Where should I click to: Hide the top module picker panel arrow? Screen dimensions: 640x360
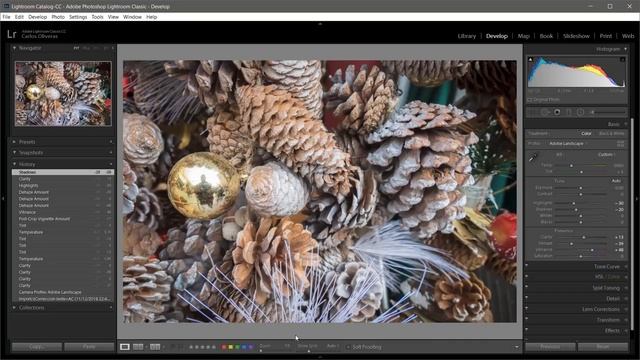[320, 24]
